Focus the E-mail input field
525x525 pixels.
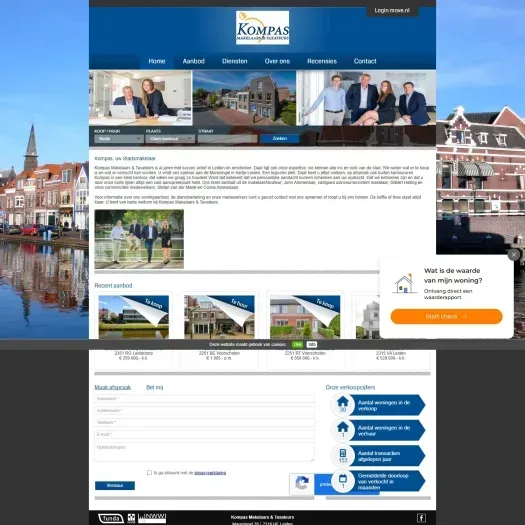(x=205, y=434)
